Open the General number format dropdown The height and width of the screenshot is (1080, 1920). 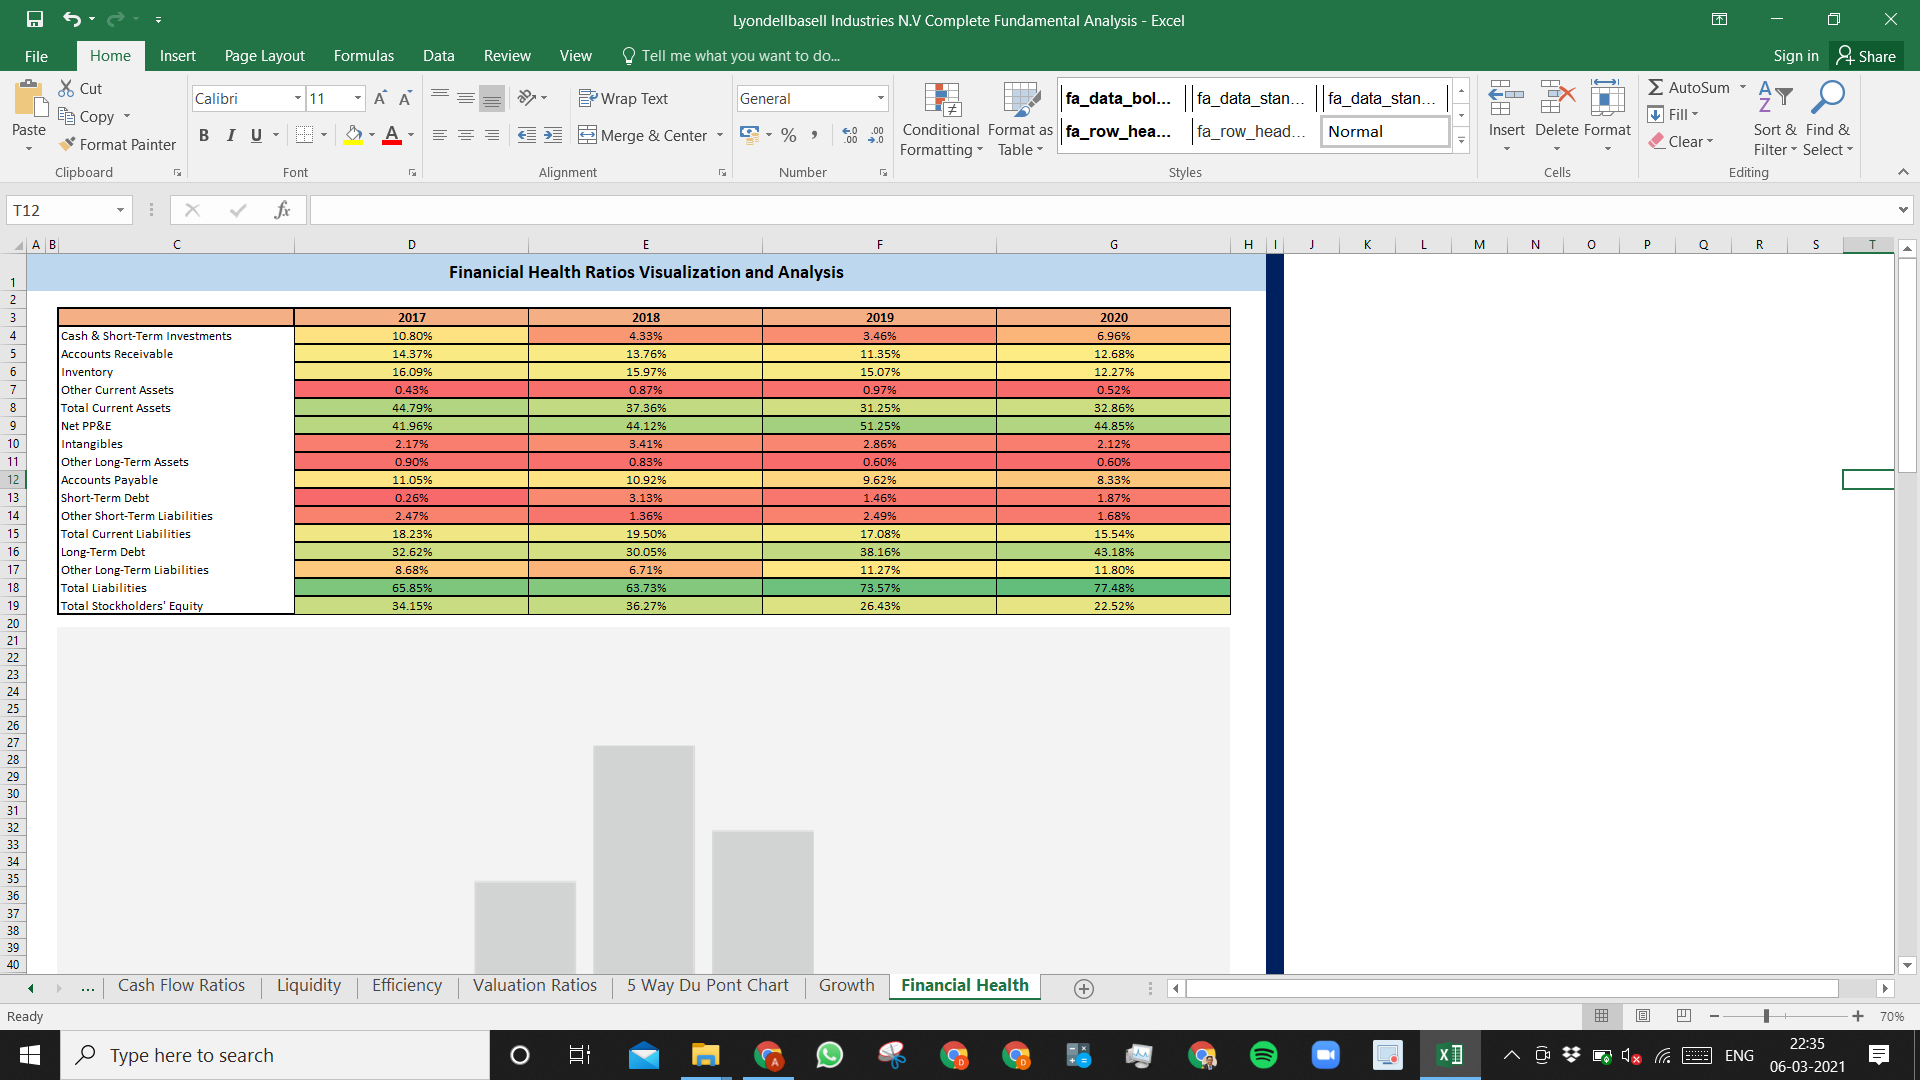880,98
